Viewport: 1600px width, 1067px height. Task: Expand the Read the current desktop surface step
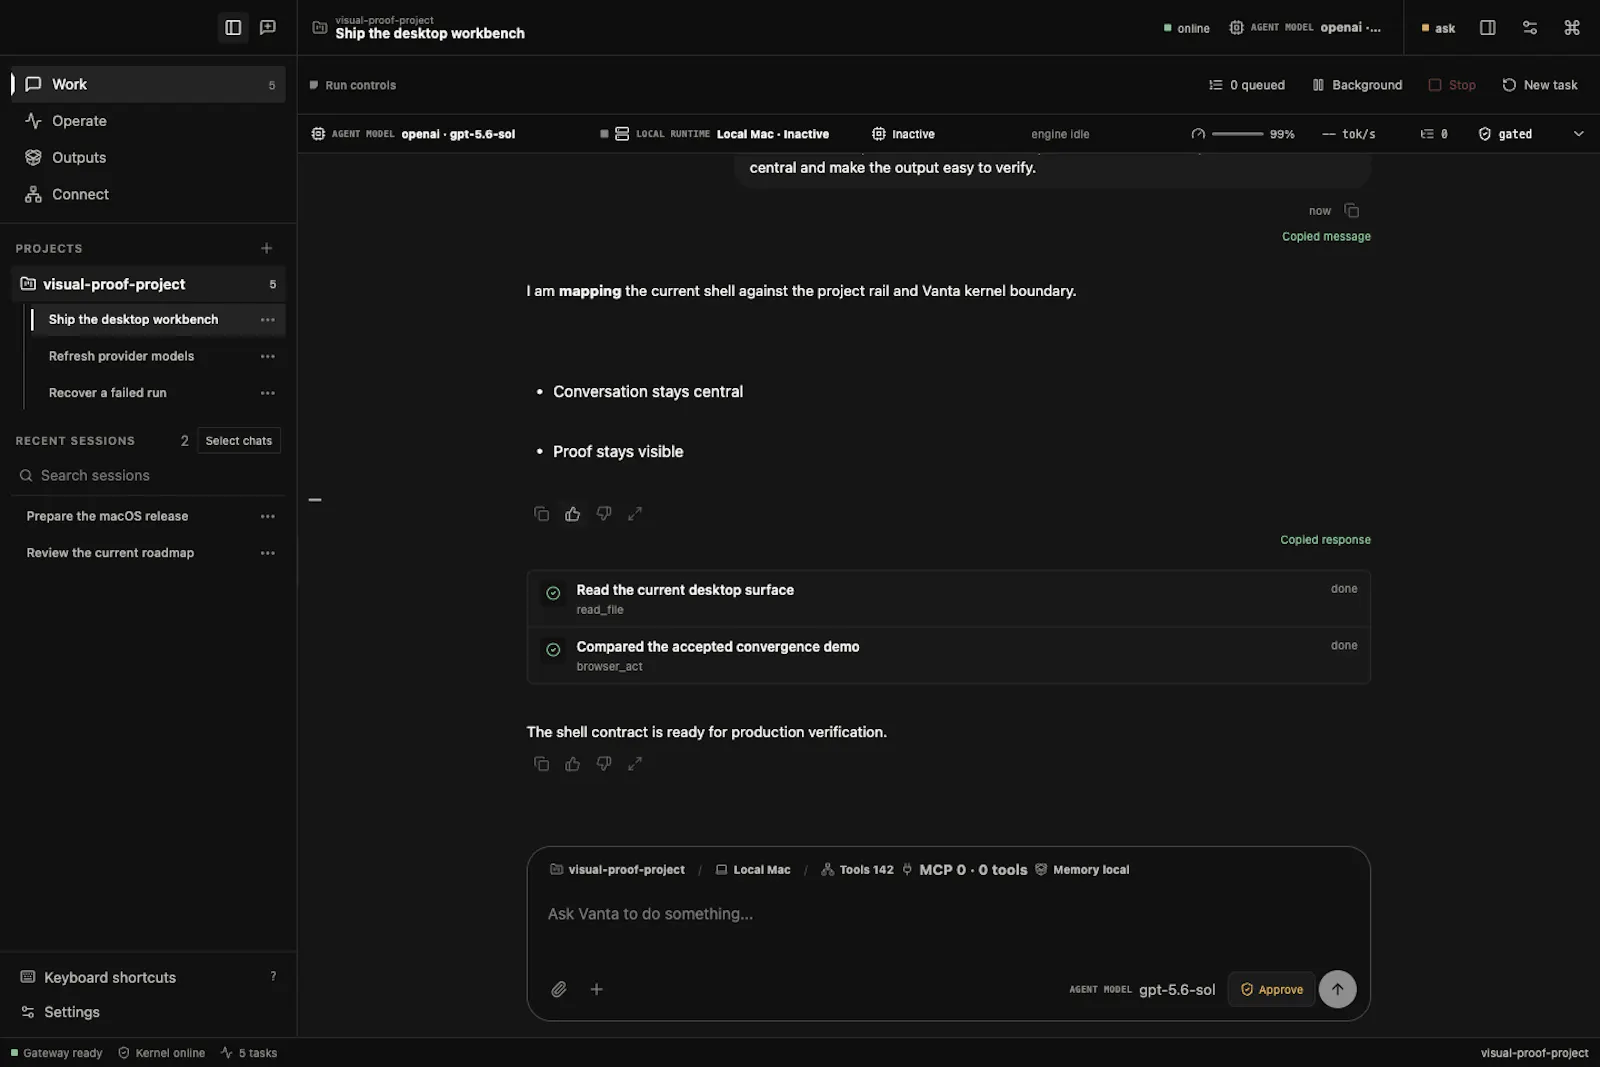point(948,599)
